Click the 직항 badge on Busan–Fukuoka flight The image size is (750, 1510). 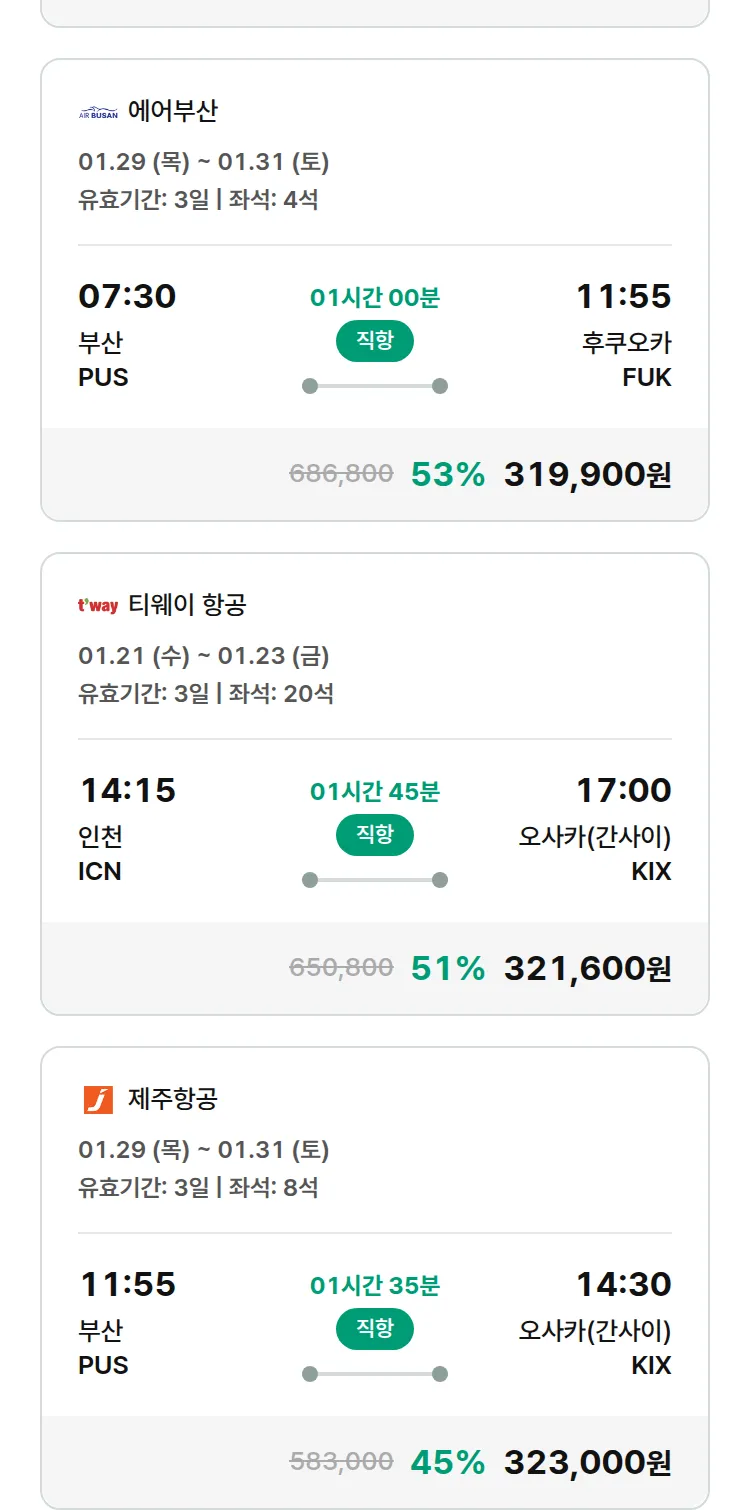375,342
